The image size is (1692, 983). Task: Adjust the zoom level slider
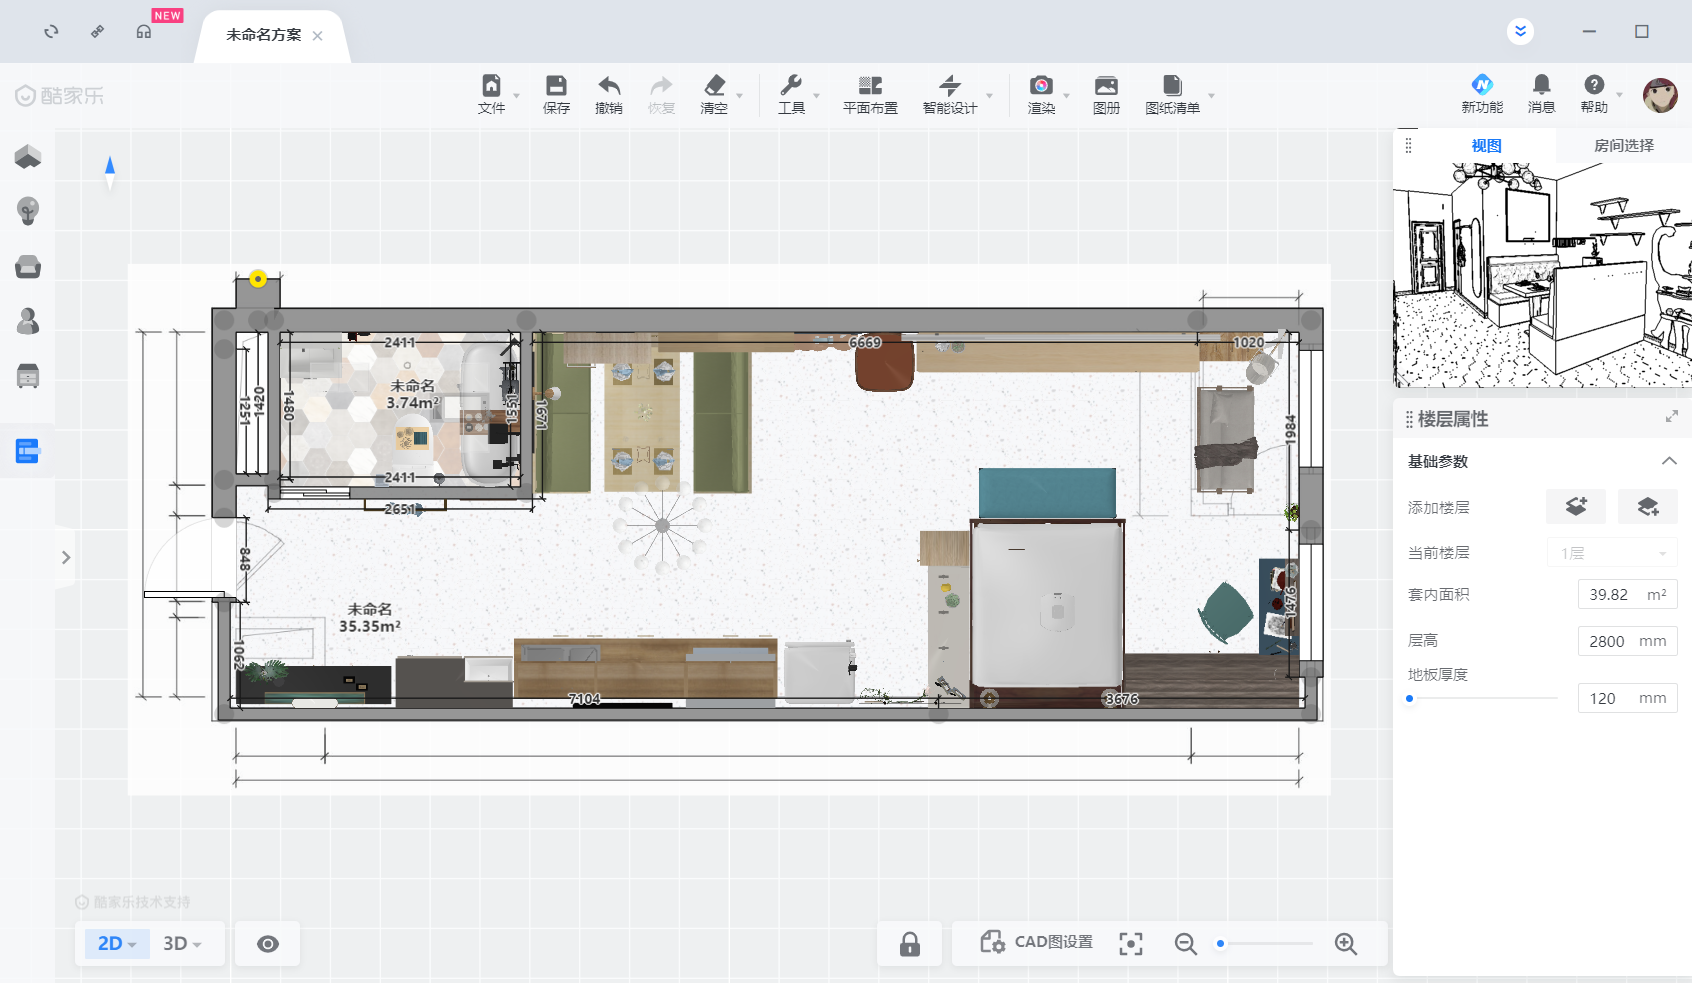[1220, 943]
